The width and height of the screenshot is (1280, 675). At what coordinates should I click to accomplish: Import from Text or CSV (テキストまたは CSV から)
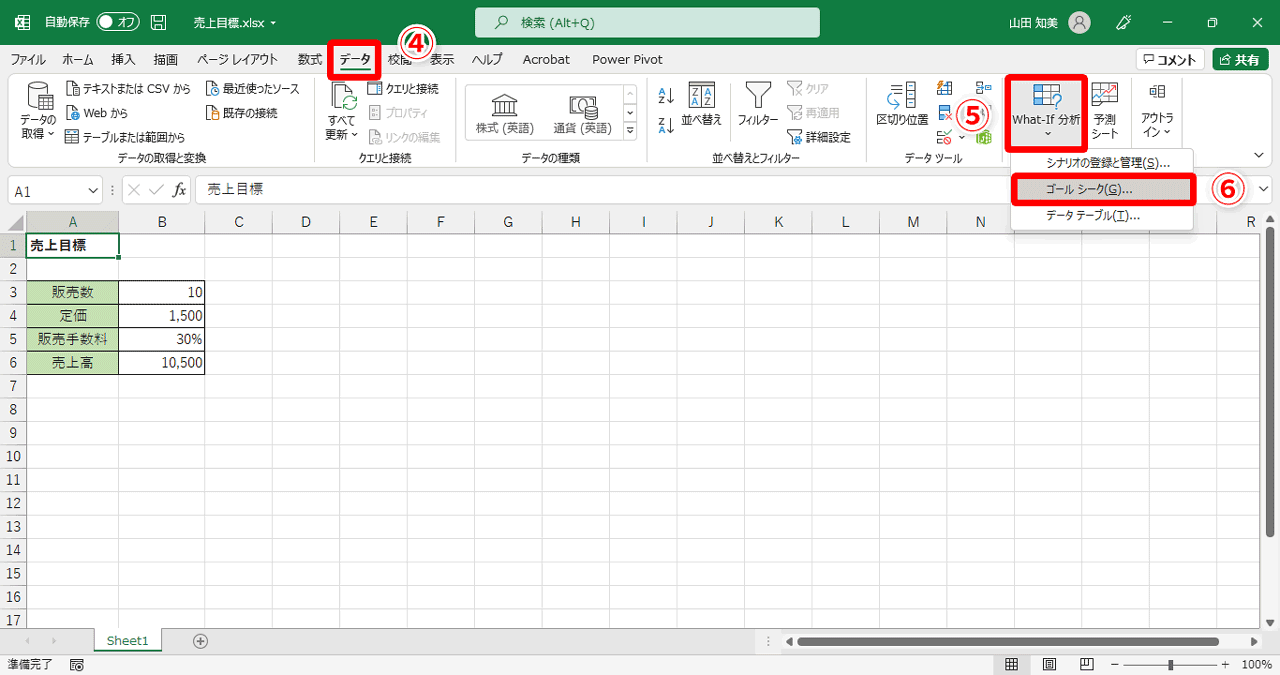[128, 89]
